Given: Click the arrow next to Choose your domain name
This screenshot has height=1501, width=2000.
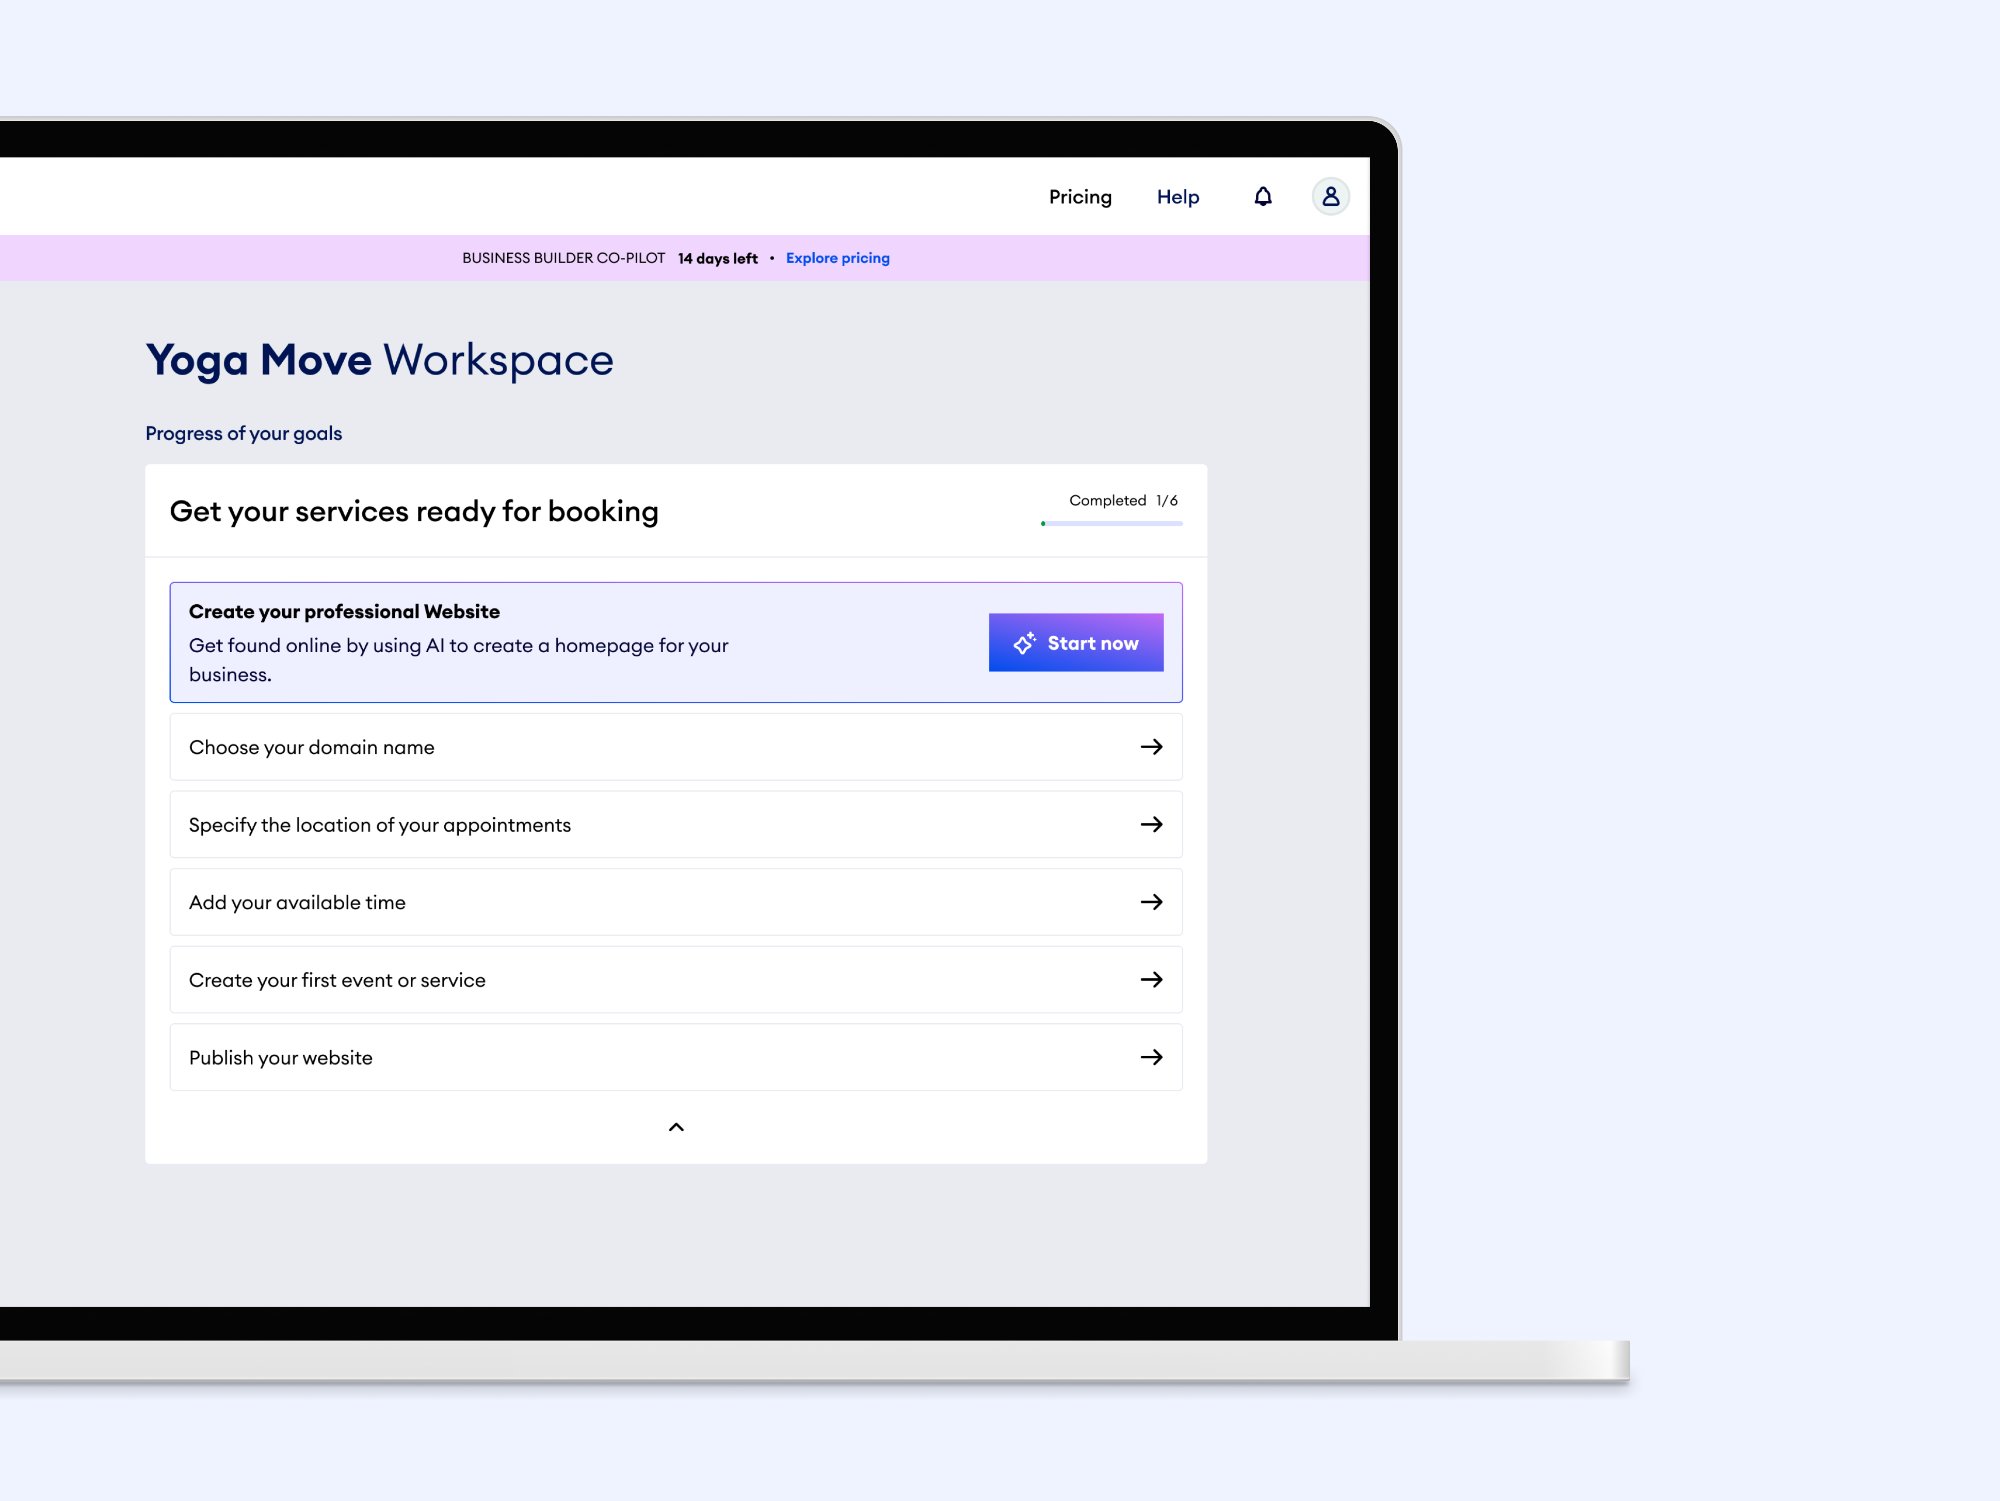Looking at the screenshot, I should [x=1151, y=747].
